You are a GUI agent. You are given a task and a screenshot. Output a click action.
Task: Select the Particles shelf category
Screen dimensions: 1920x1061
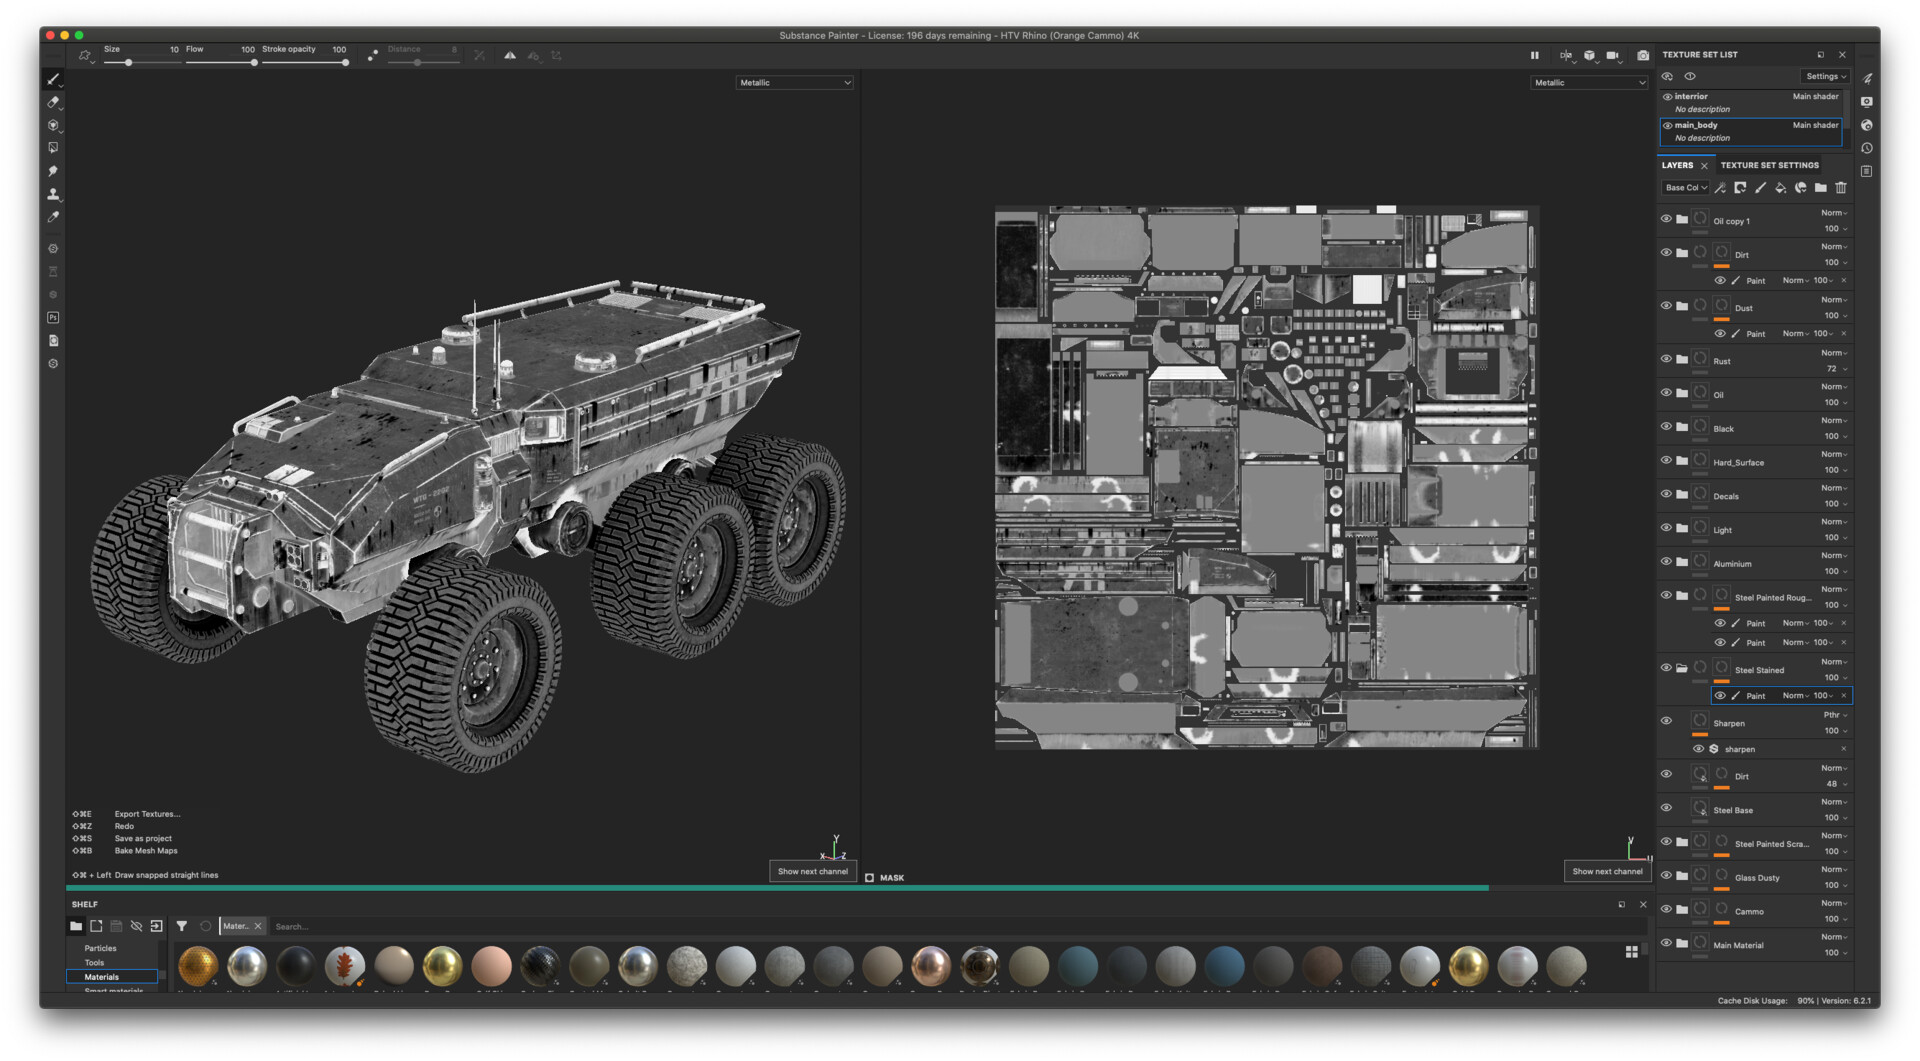tap(100, 948)
